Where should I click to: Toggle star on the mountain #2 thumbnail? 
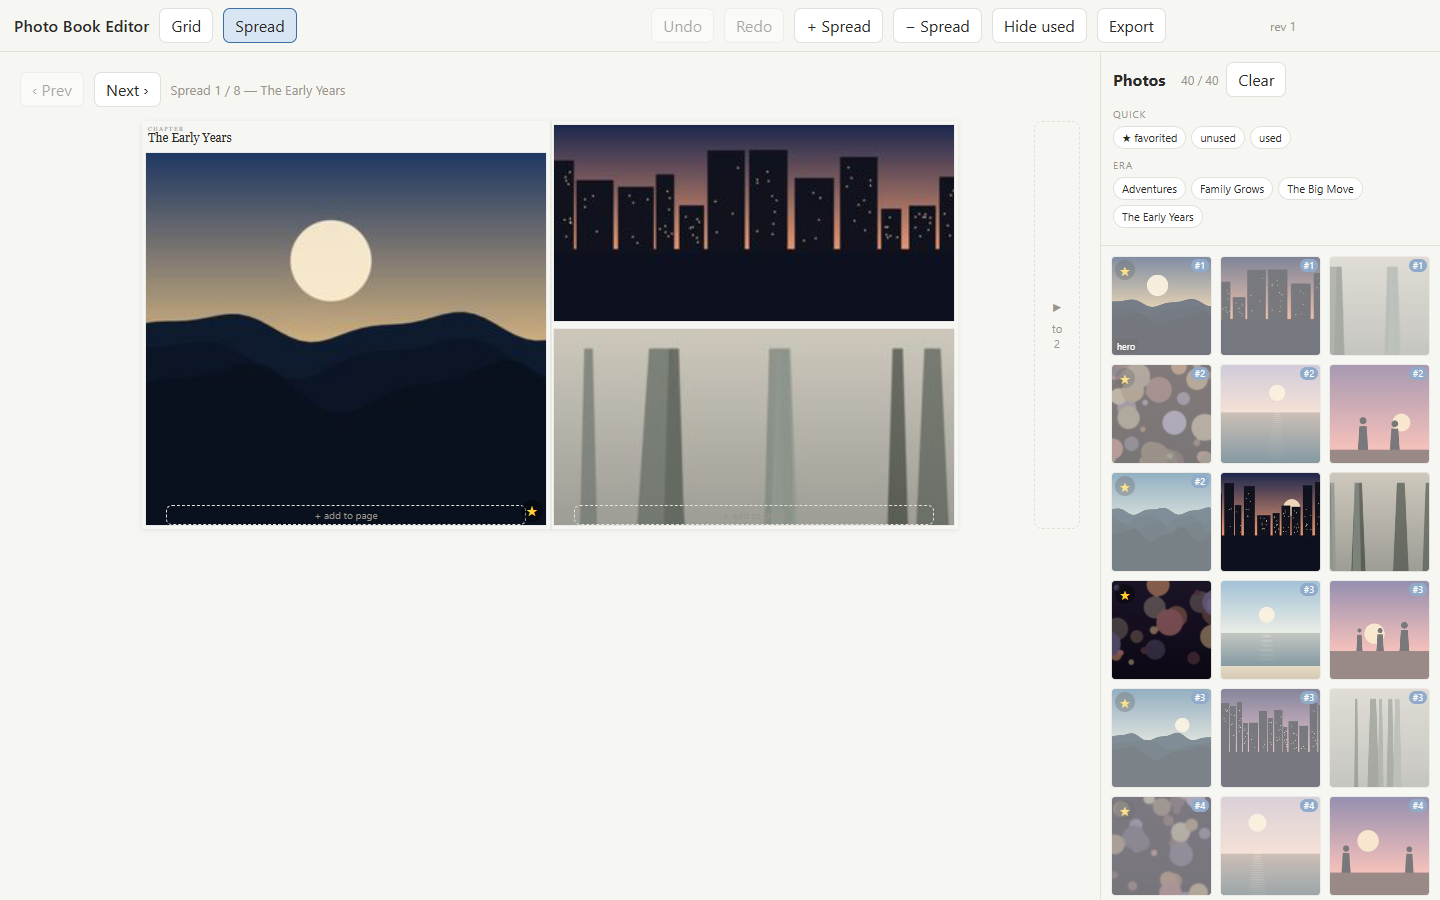tap(1125, 487)
